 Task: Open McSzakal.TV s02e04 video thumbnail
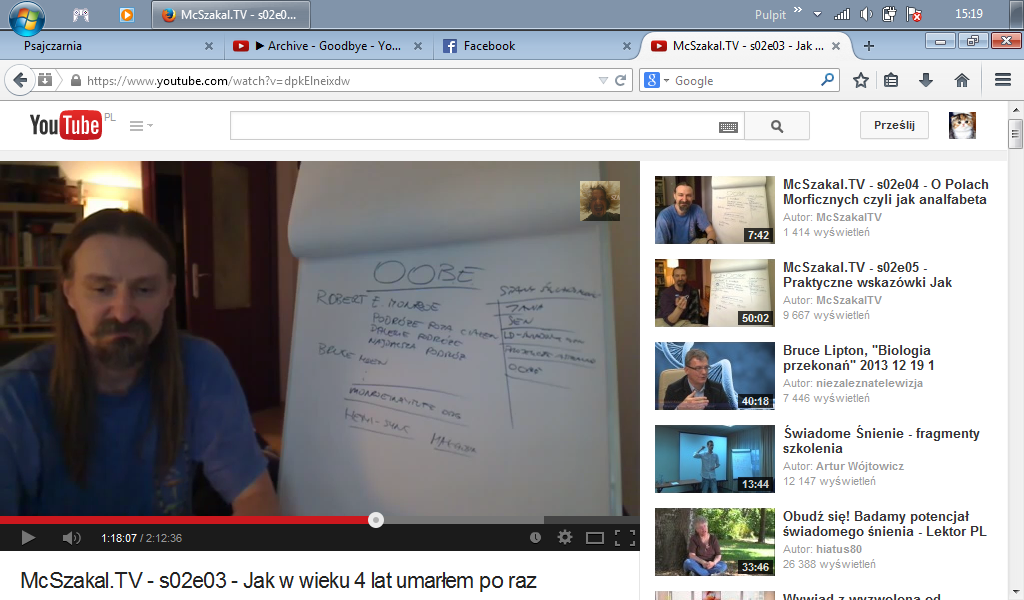[x=714, y=210]
